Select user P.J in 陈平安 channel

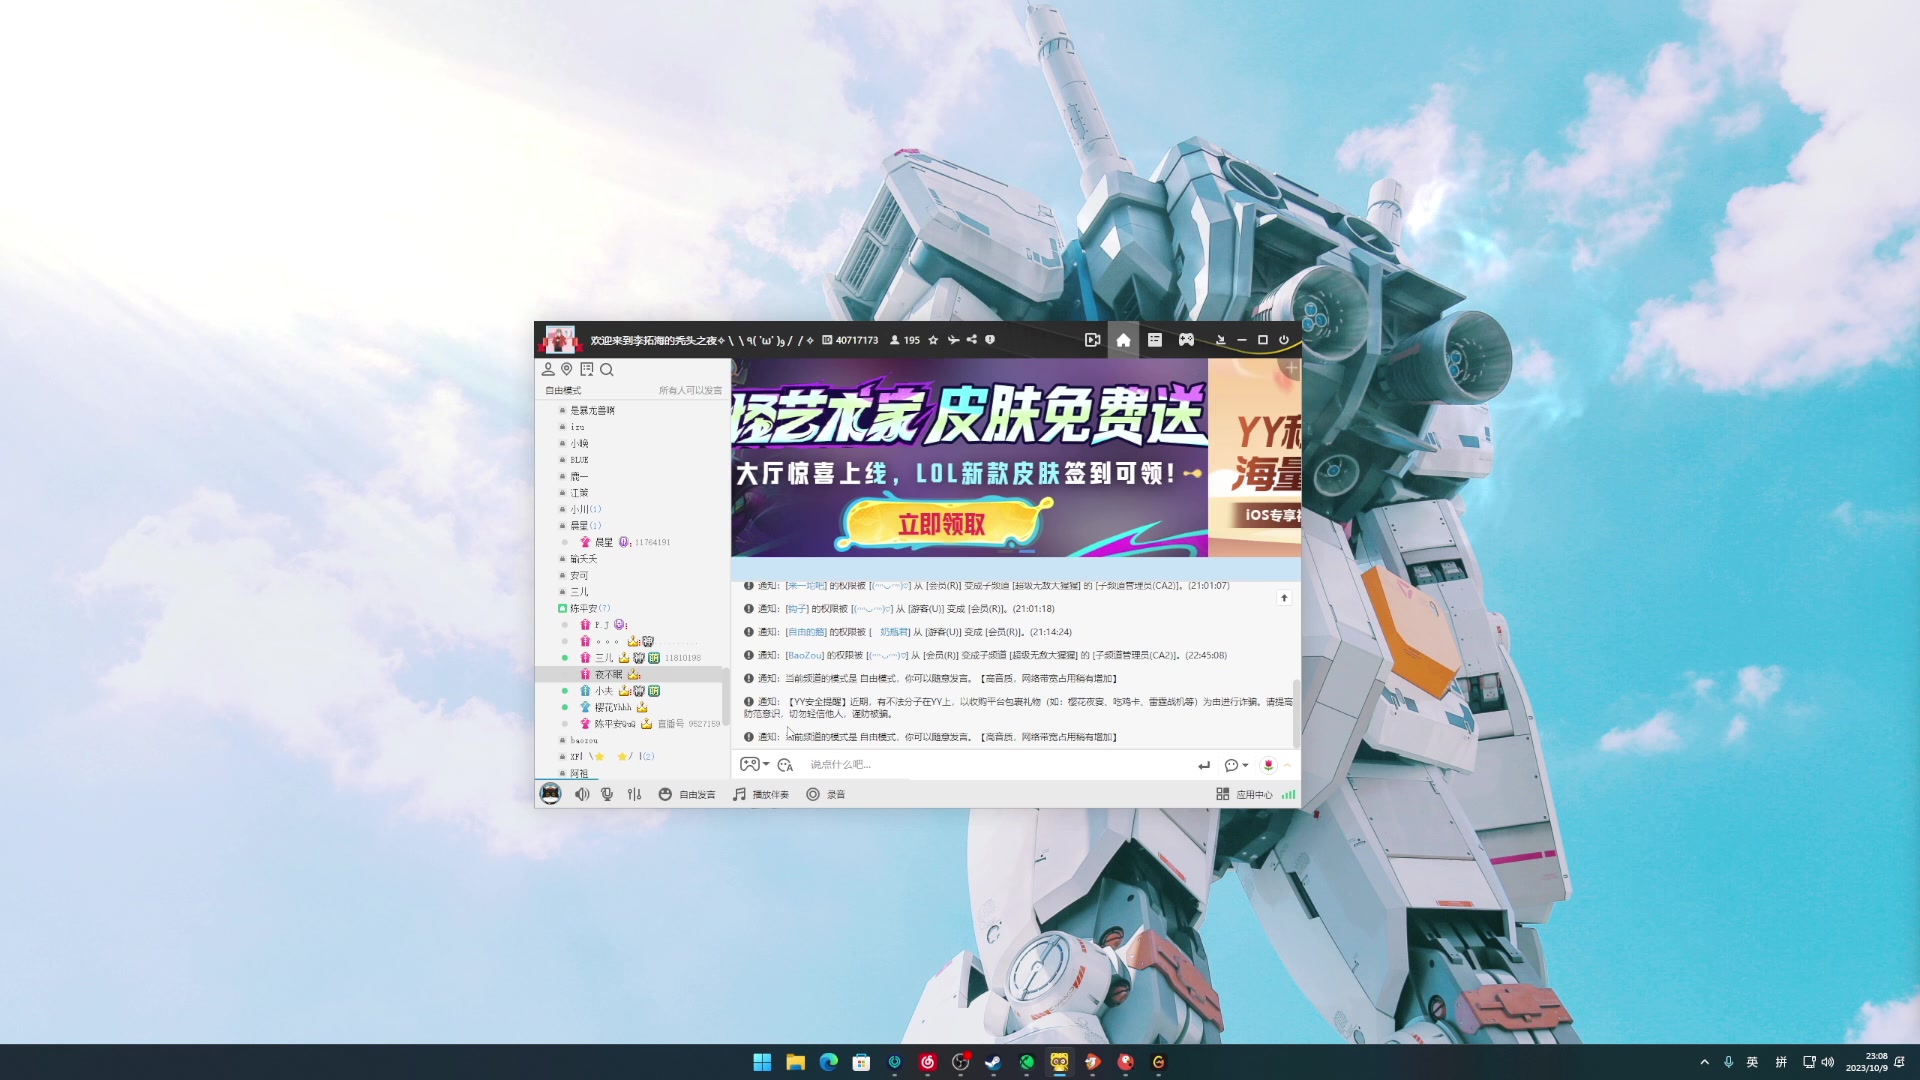(x=604, y=625)
